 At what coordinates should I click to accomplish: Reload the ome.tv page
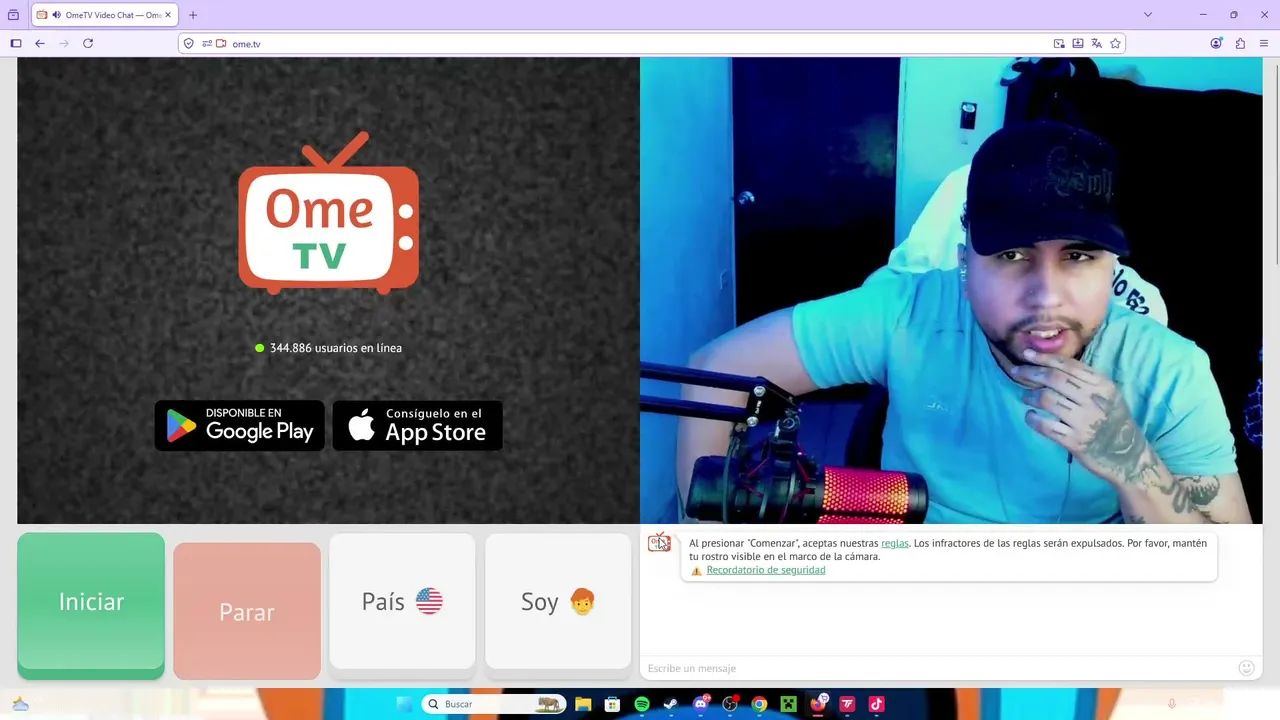tap(88, 43)
